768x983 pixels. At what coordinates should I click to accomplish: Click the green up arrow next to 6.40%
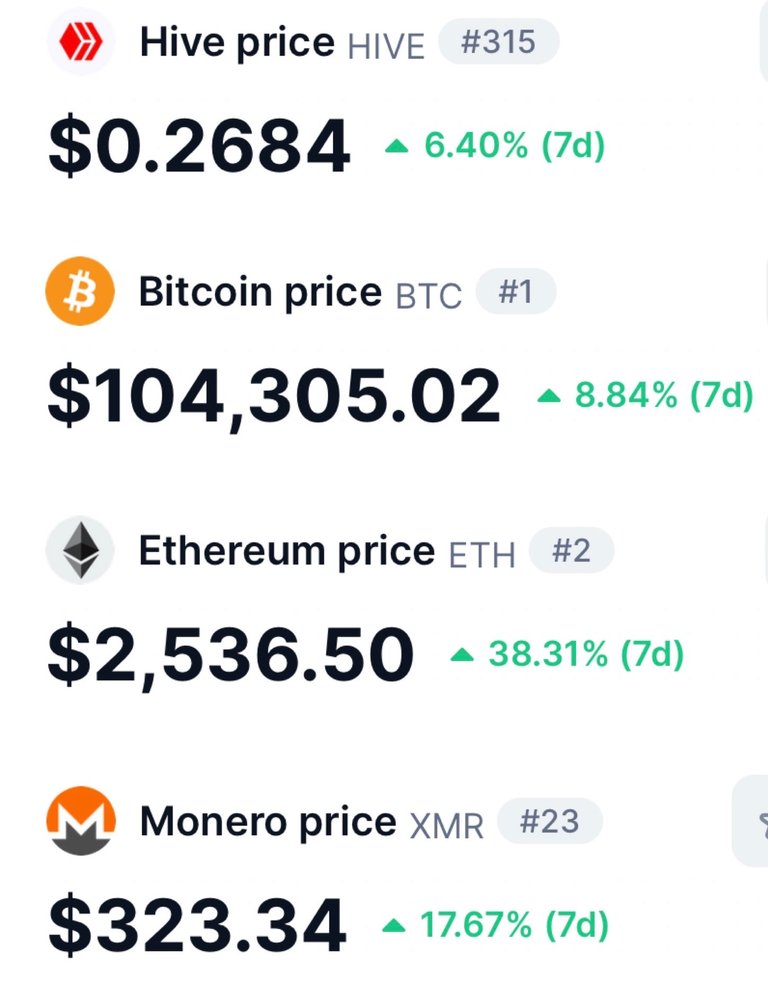pos(396,147)
